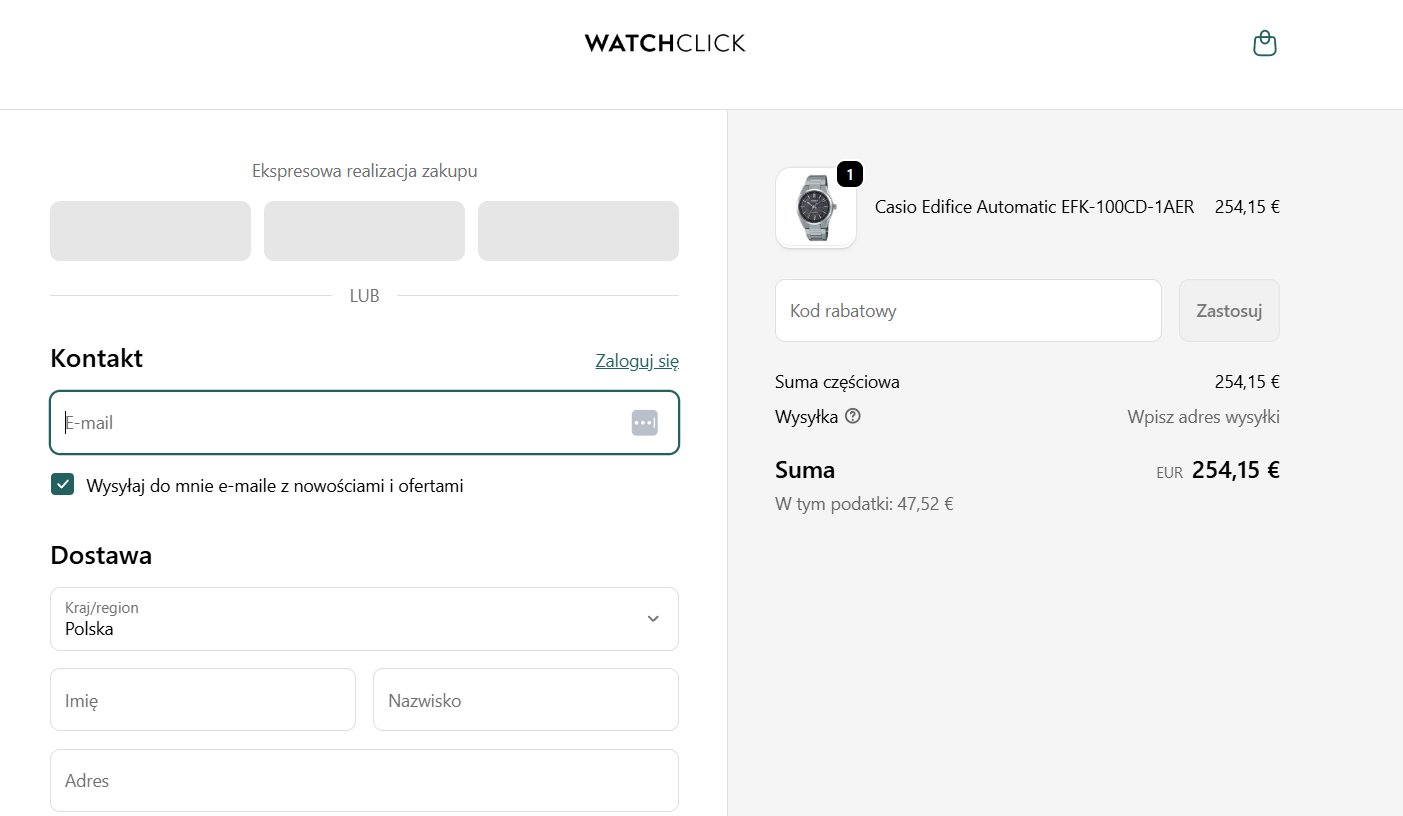The image size is (1403, 816).
Task: Click the first express checkout button
Action: click(150, 230)
